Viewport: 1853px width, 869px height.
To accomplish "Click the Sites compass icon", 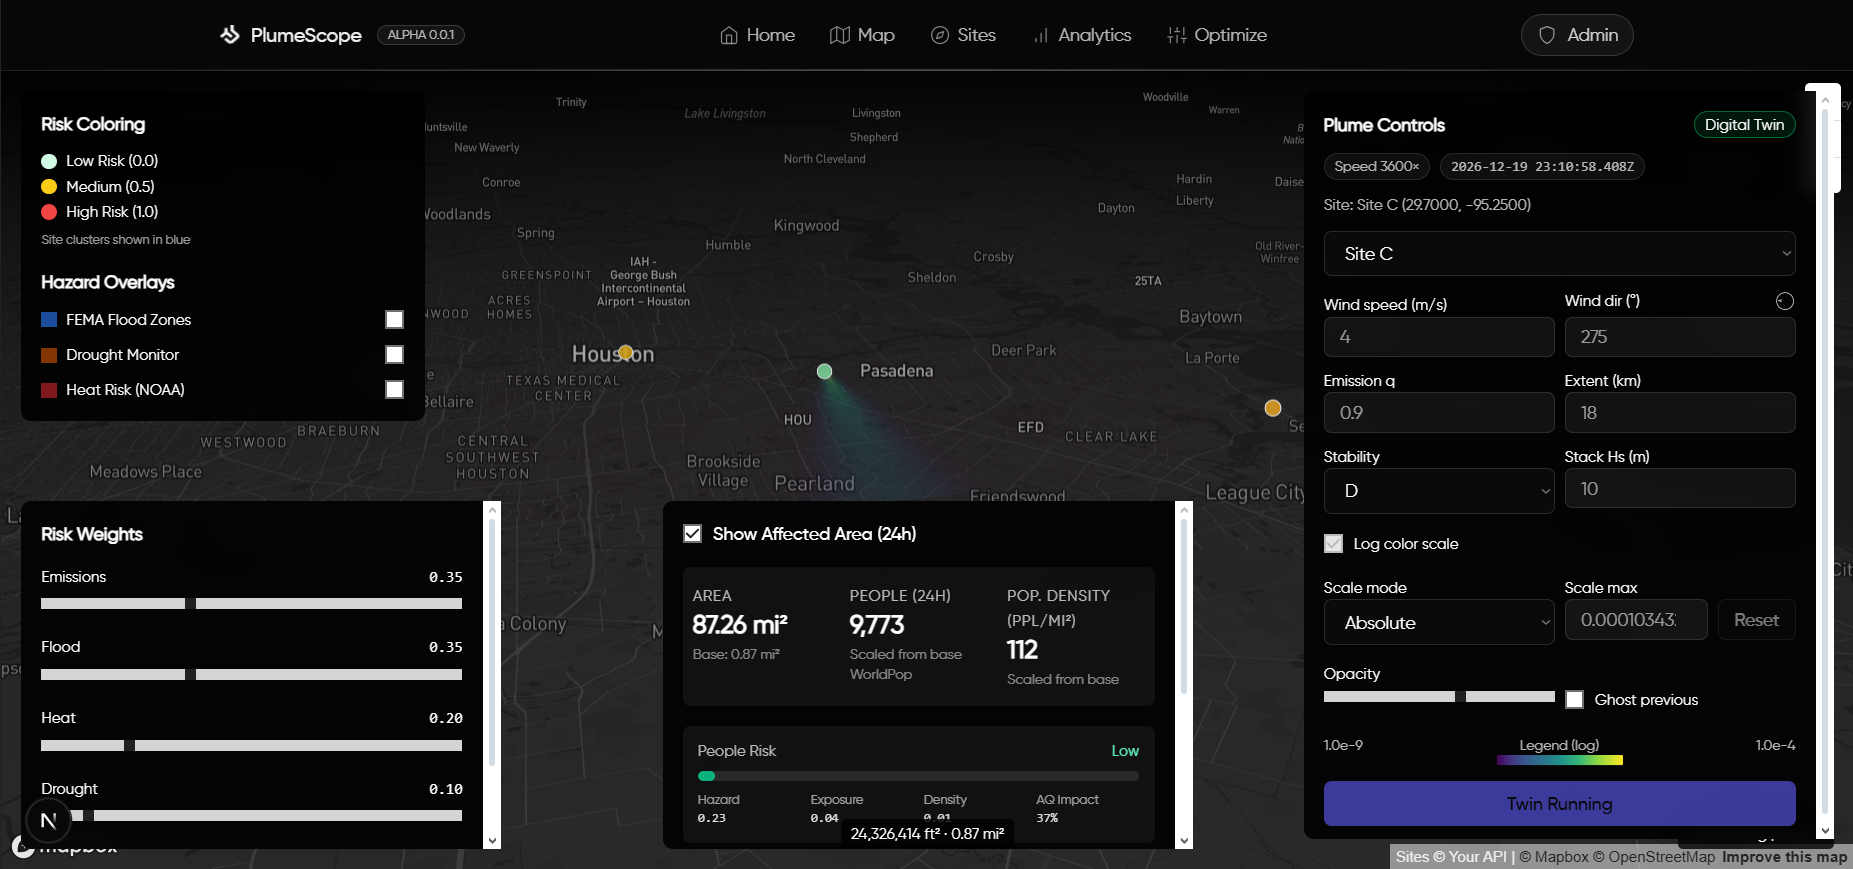I will coord(940,35).
